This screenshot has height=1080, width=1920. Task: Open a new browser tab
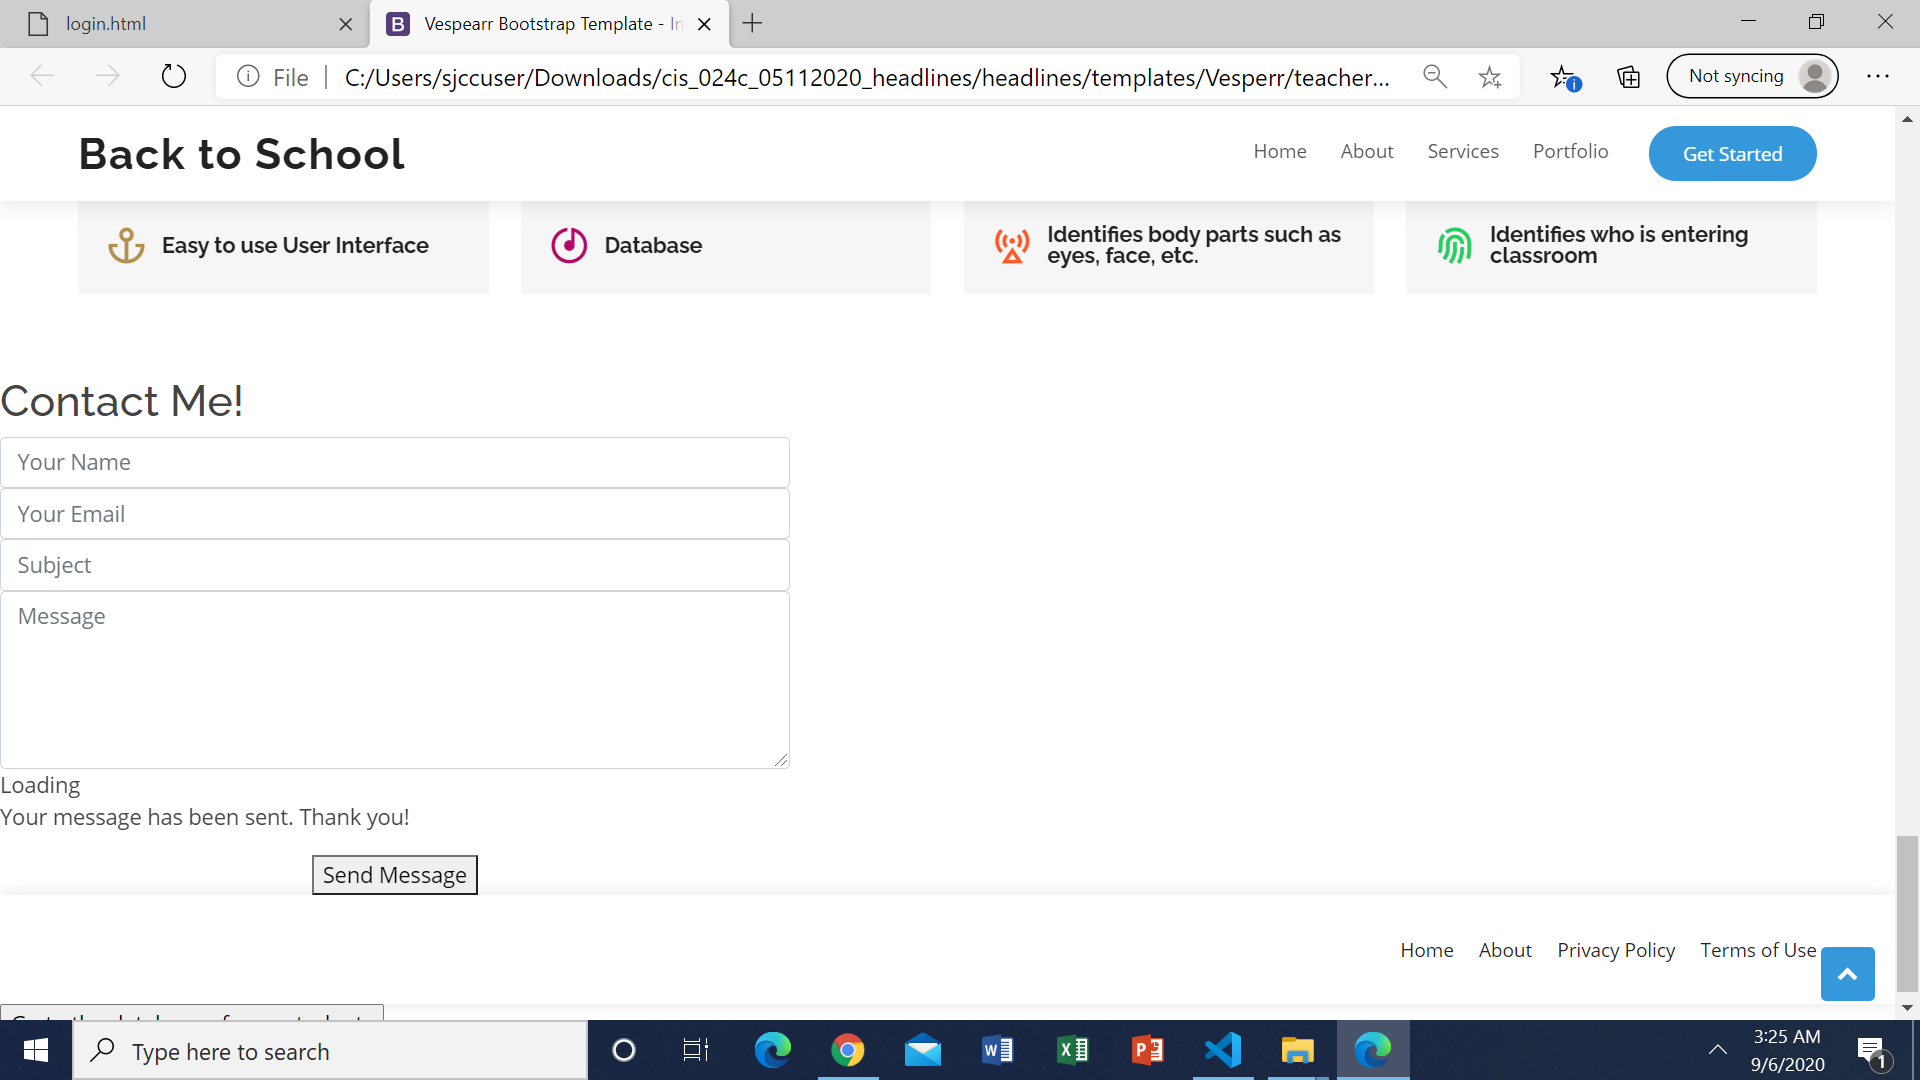[x=753, y=23]
